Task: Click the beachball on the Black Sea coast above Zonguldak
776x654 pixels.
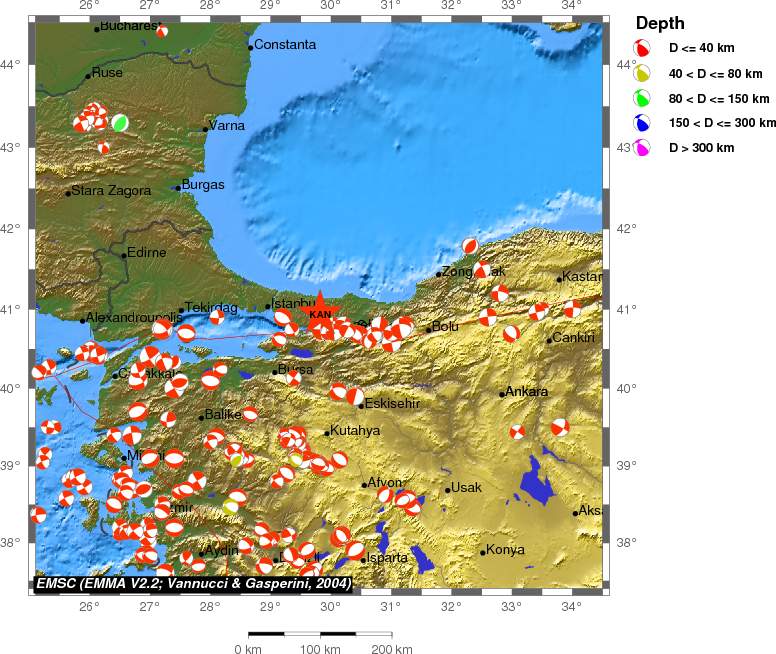Action: pyautogui.click(x=470, y=246)
